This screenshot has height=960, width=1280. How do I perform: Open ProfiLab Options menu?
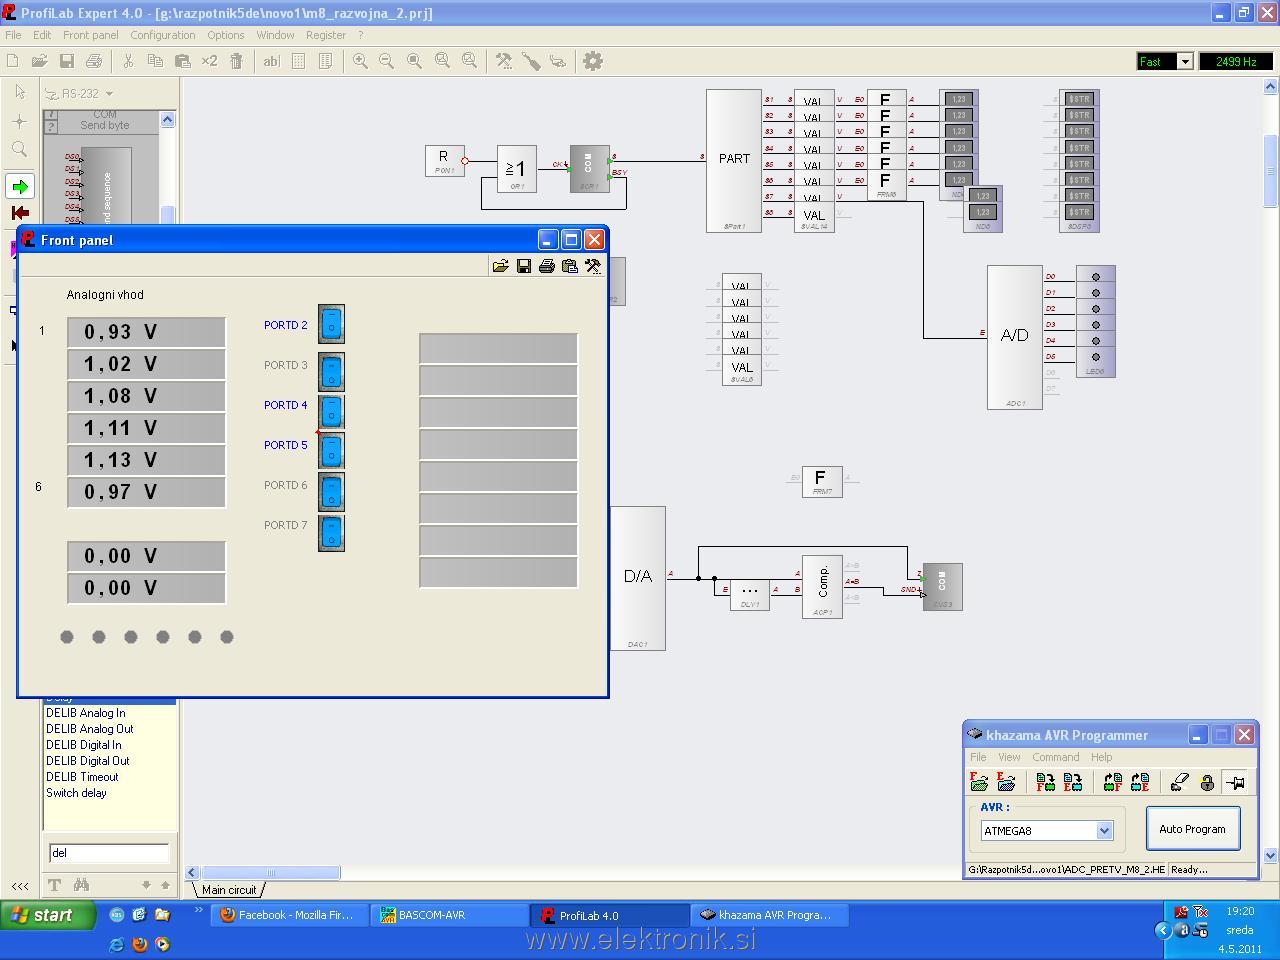click(x=226, y=35)
